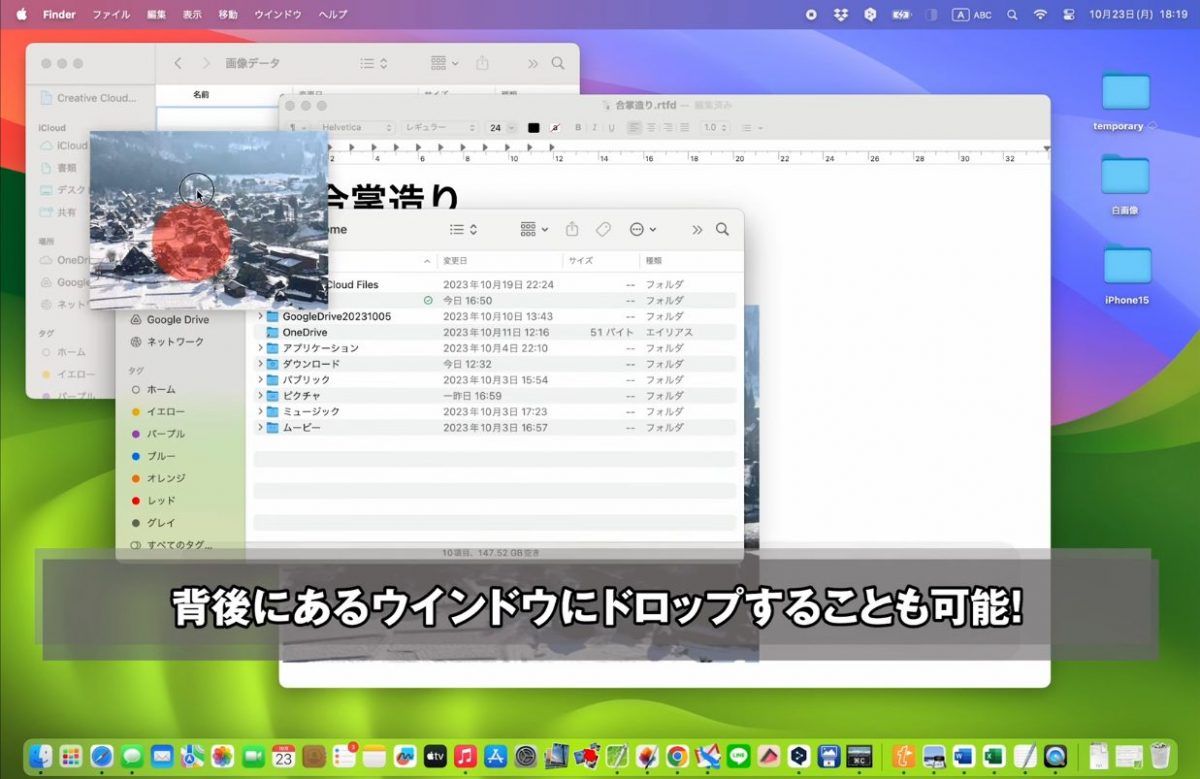
Task: Open the list bullets dropdown in TextEdit
Action: [752, 128]
